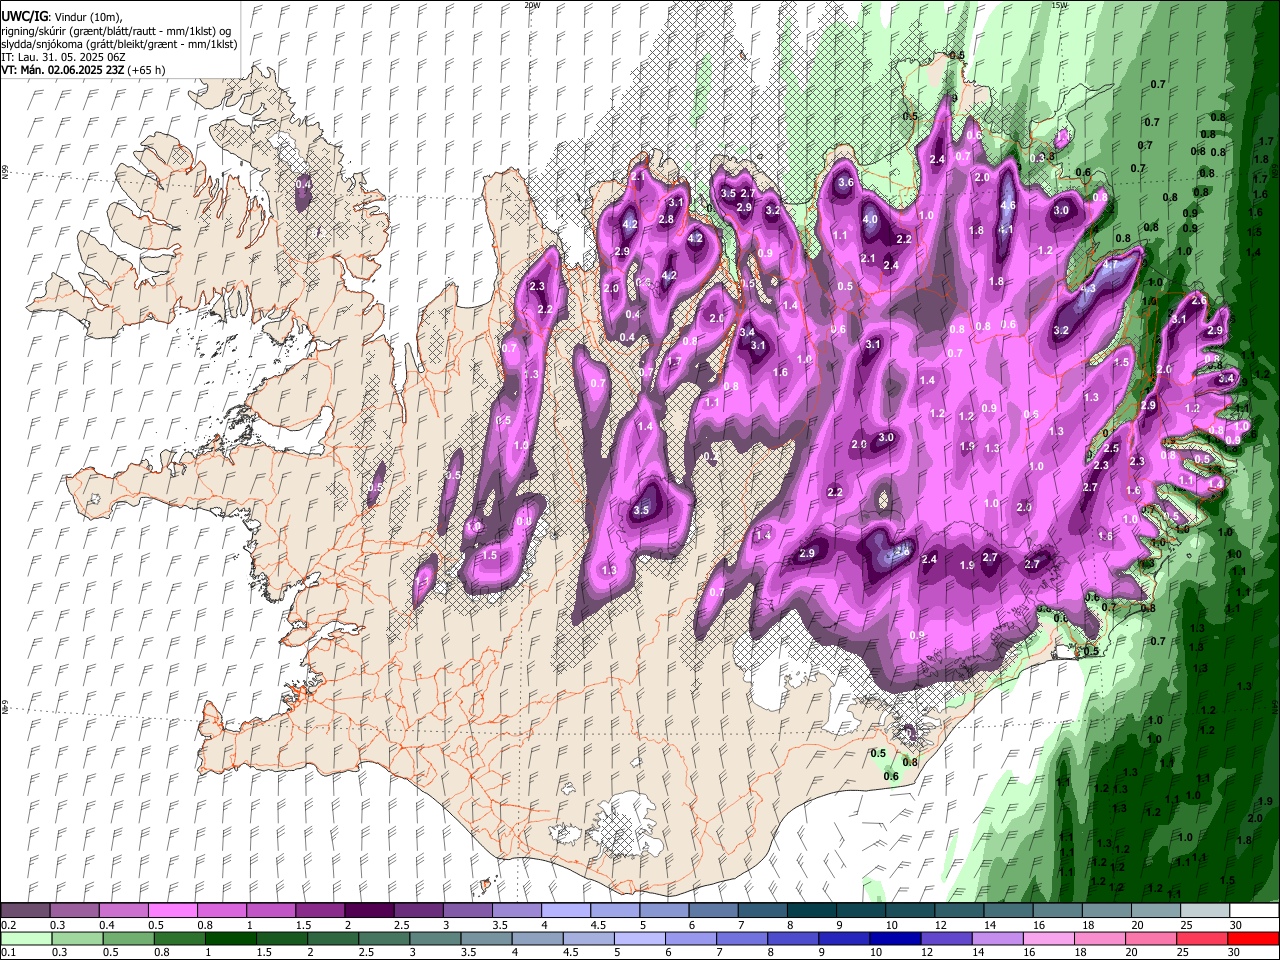1280x960 pixels.
Task: Click the pale green 0.1 swatch in the lower legend row
Action: [26, 939]
